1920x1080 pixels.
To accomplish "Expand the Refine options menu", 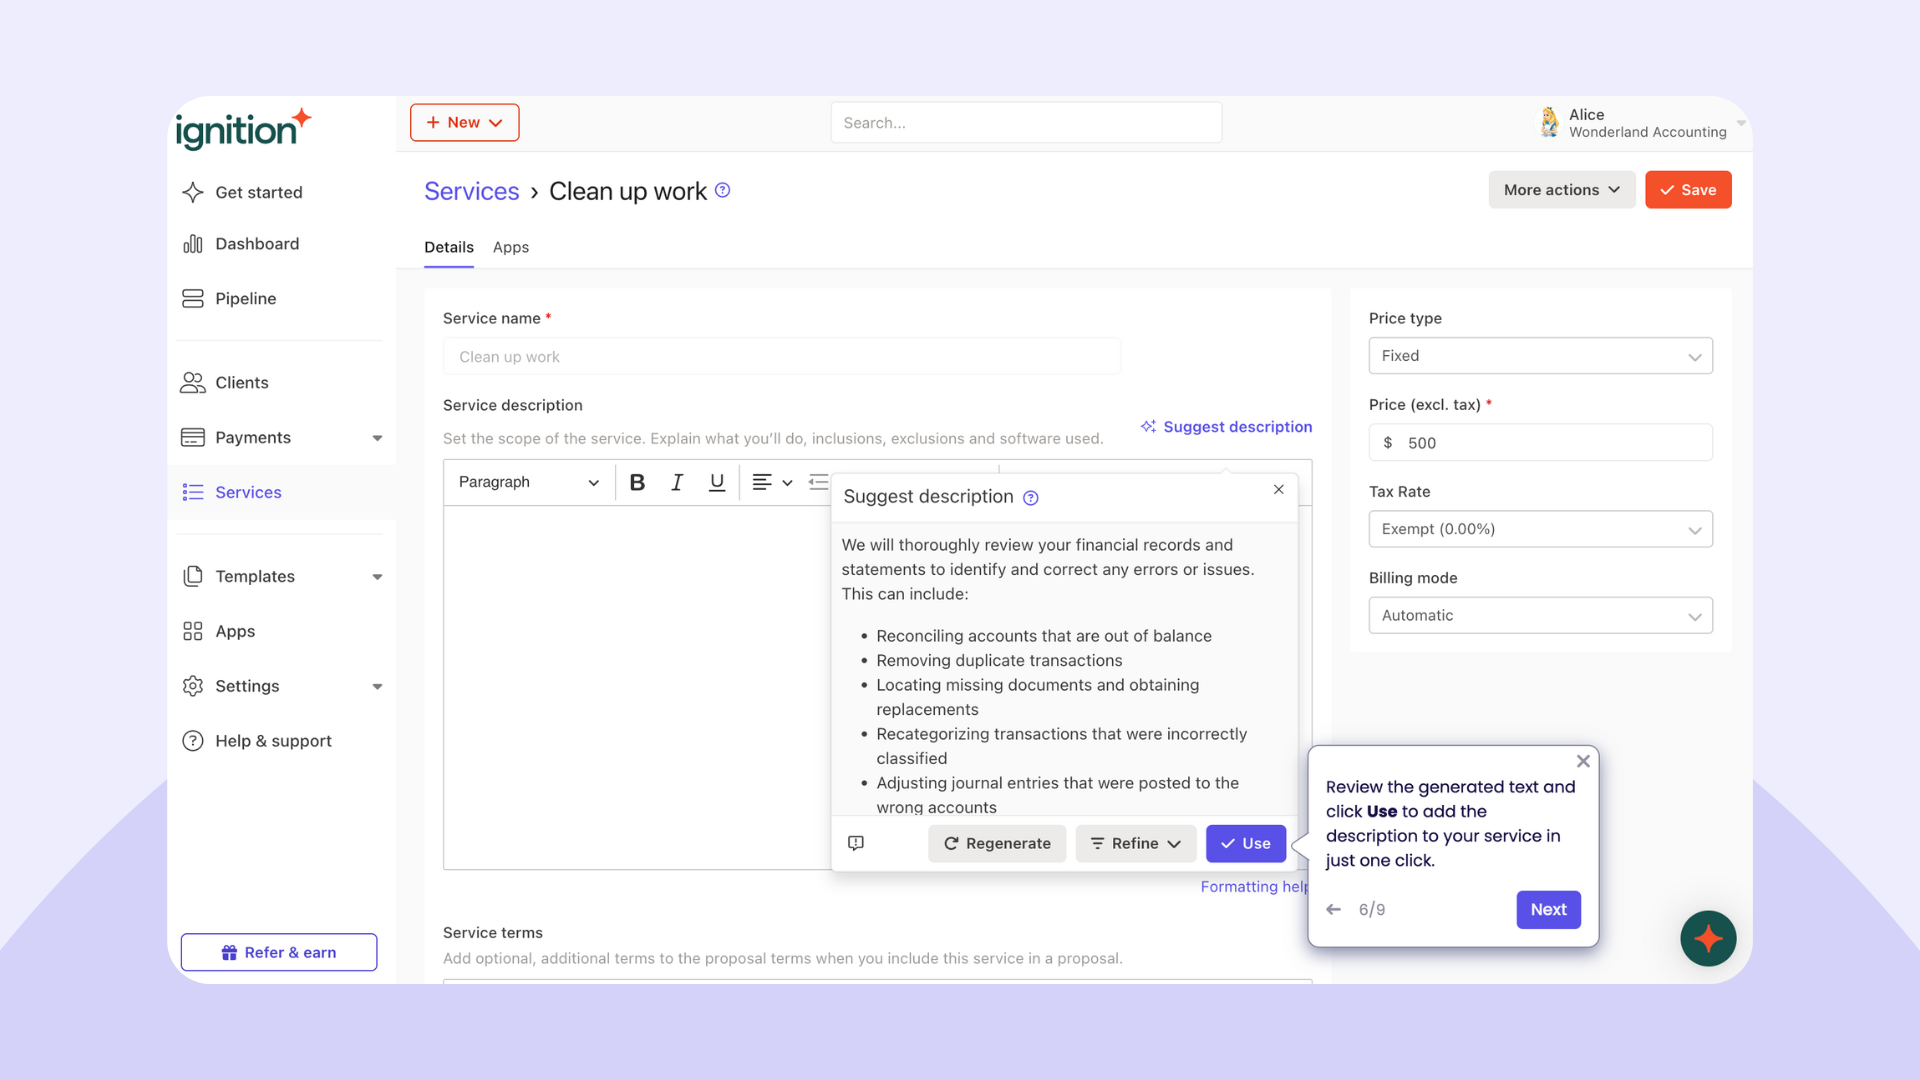I will pyautogui.click(x=1136, y=844).
